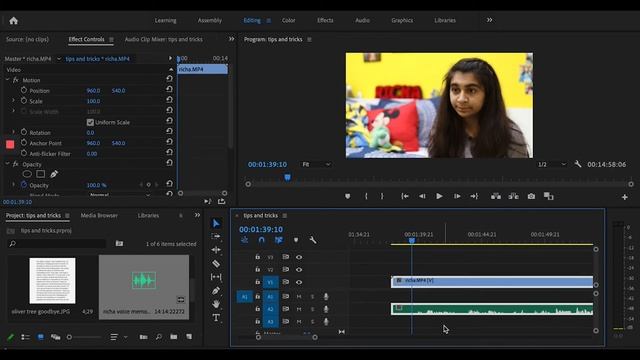The height and width of the screenshot is (360, 640).
Task: Open the Master richa.MP4 clip dropdown
Action: pyautogui.click(x=59, y=59)
